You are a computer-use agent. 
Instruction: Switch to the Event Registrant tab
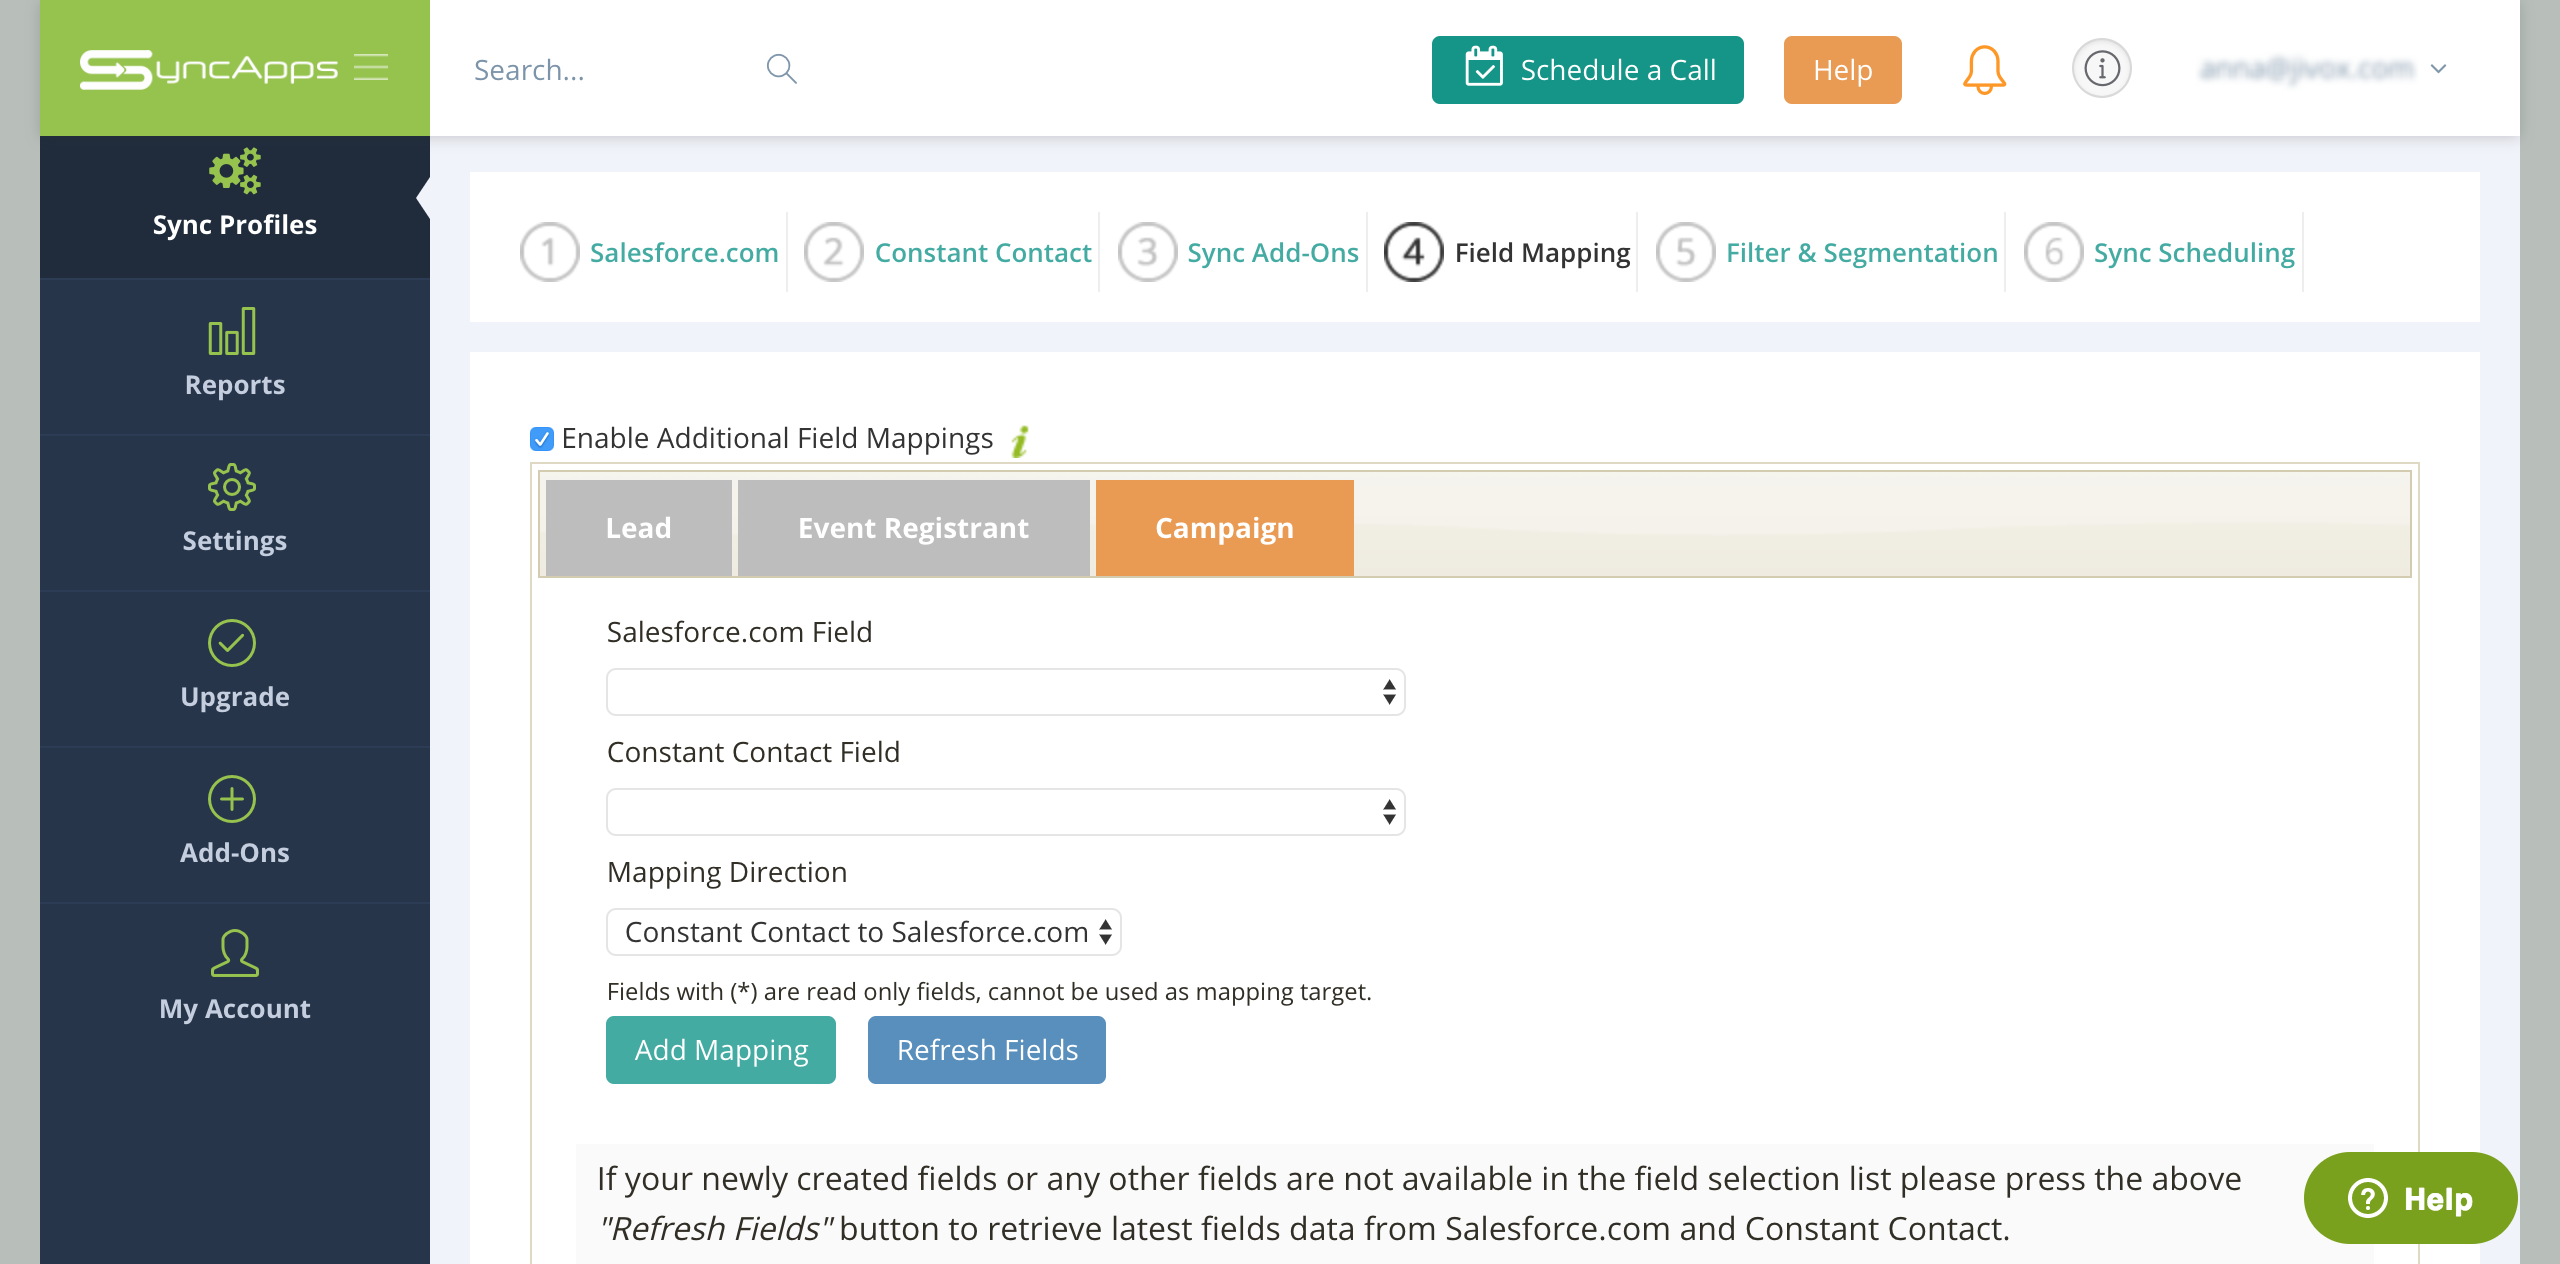(913, 528)
